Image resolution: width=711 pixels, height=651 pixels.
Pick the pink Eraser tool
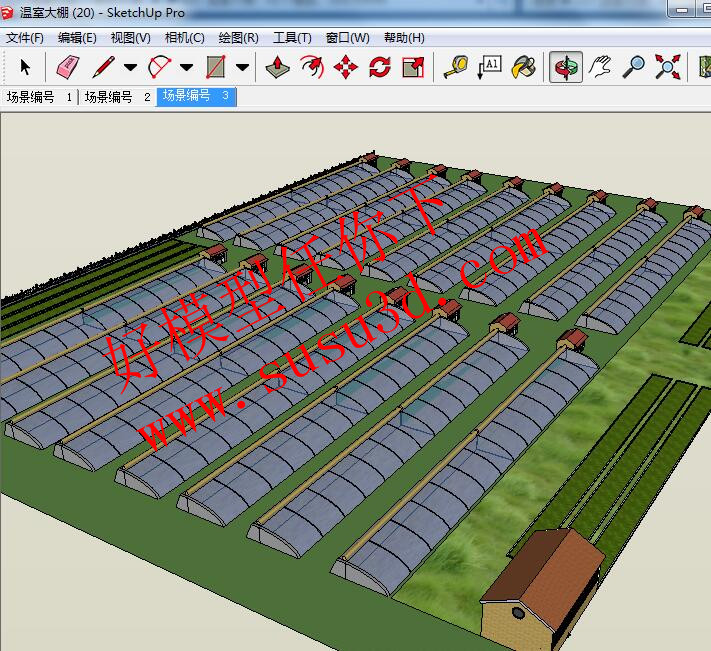point(68,67)
